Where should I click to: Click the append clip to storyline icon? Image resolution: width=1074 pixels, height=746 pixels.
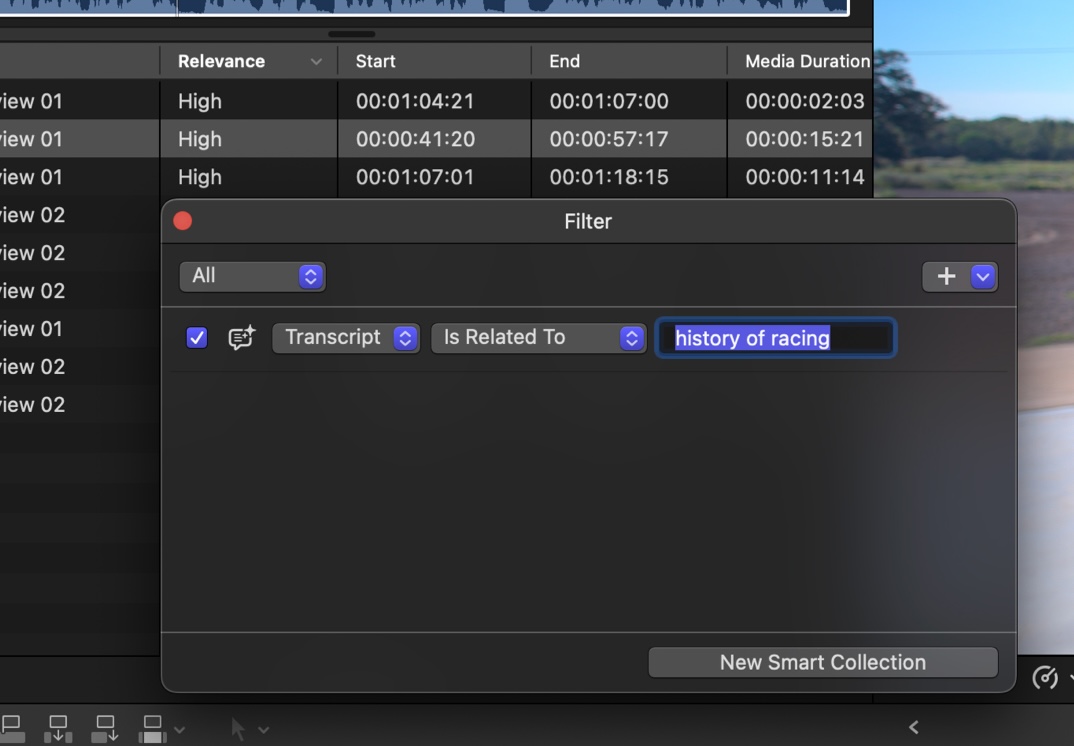[105, 727]
